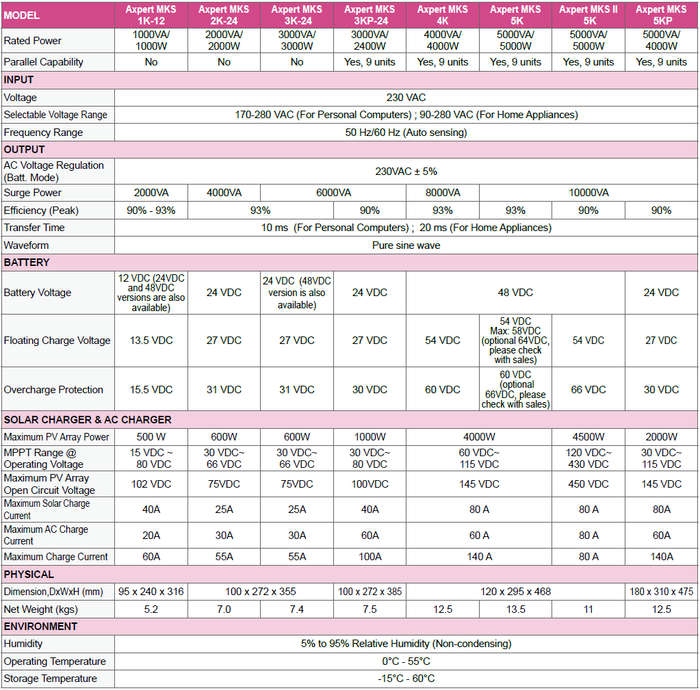700x690 pixels.
Task: Click the PHYSICAL section header
Action: pos(350,574)
